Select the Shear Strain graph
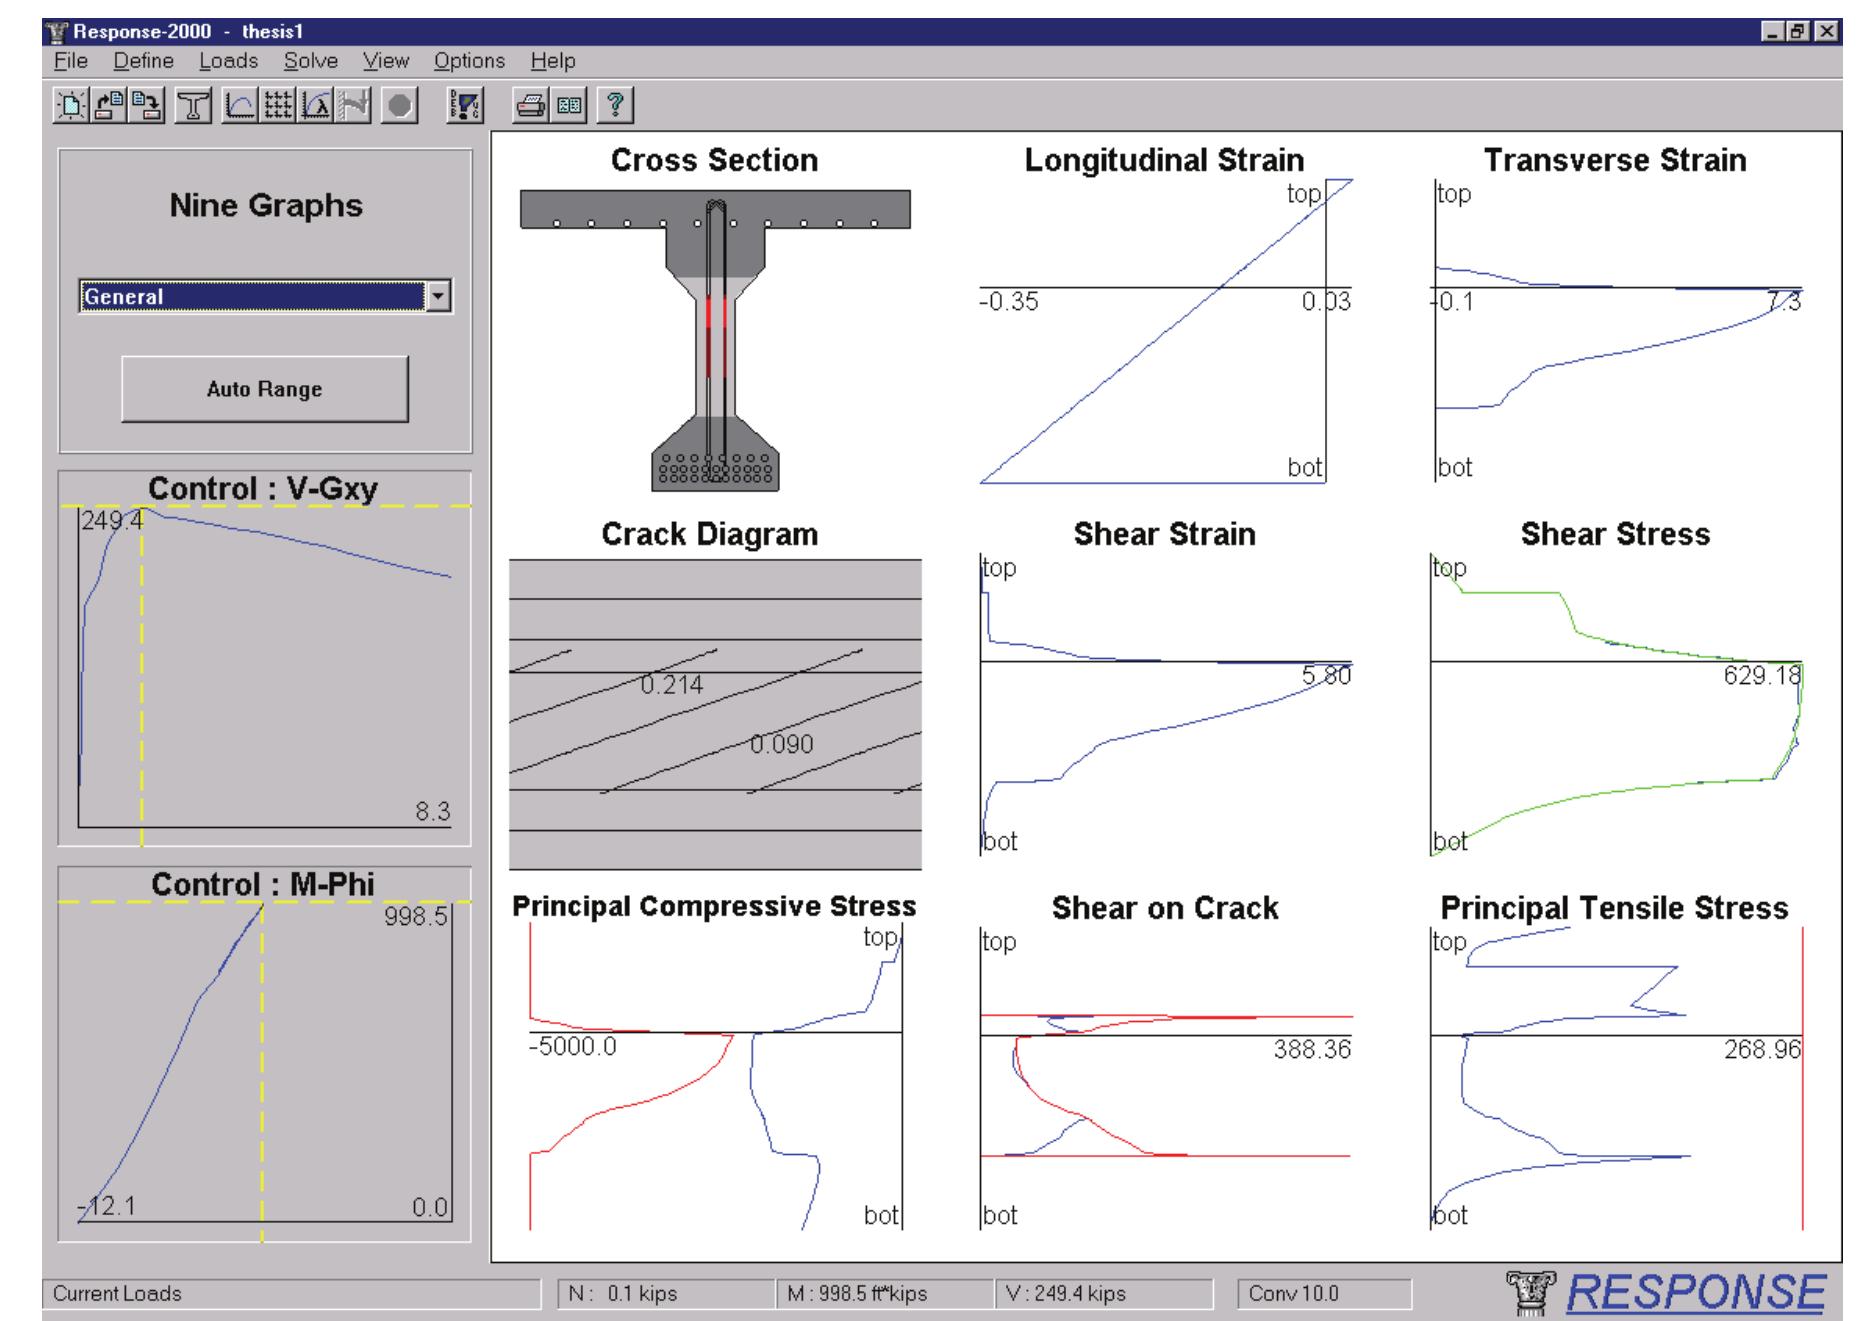 [1165, 705]
